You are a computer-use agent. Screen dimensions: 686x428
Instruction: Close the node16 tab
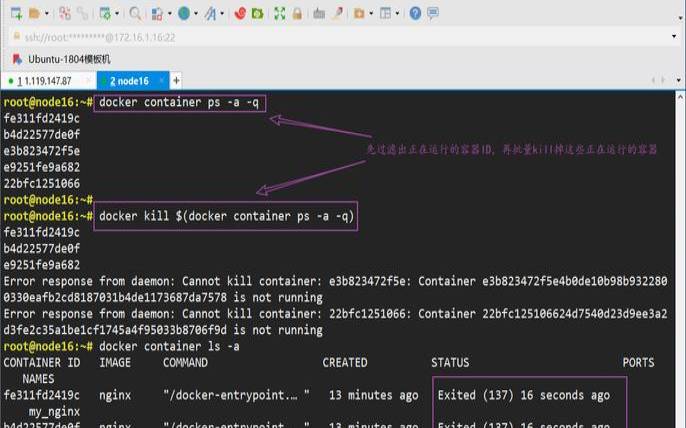161,81
